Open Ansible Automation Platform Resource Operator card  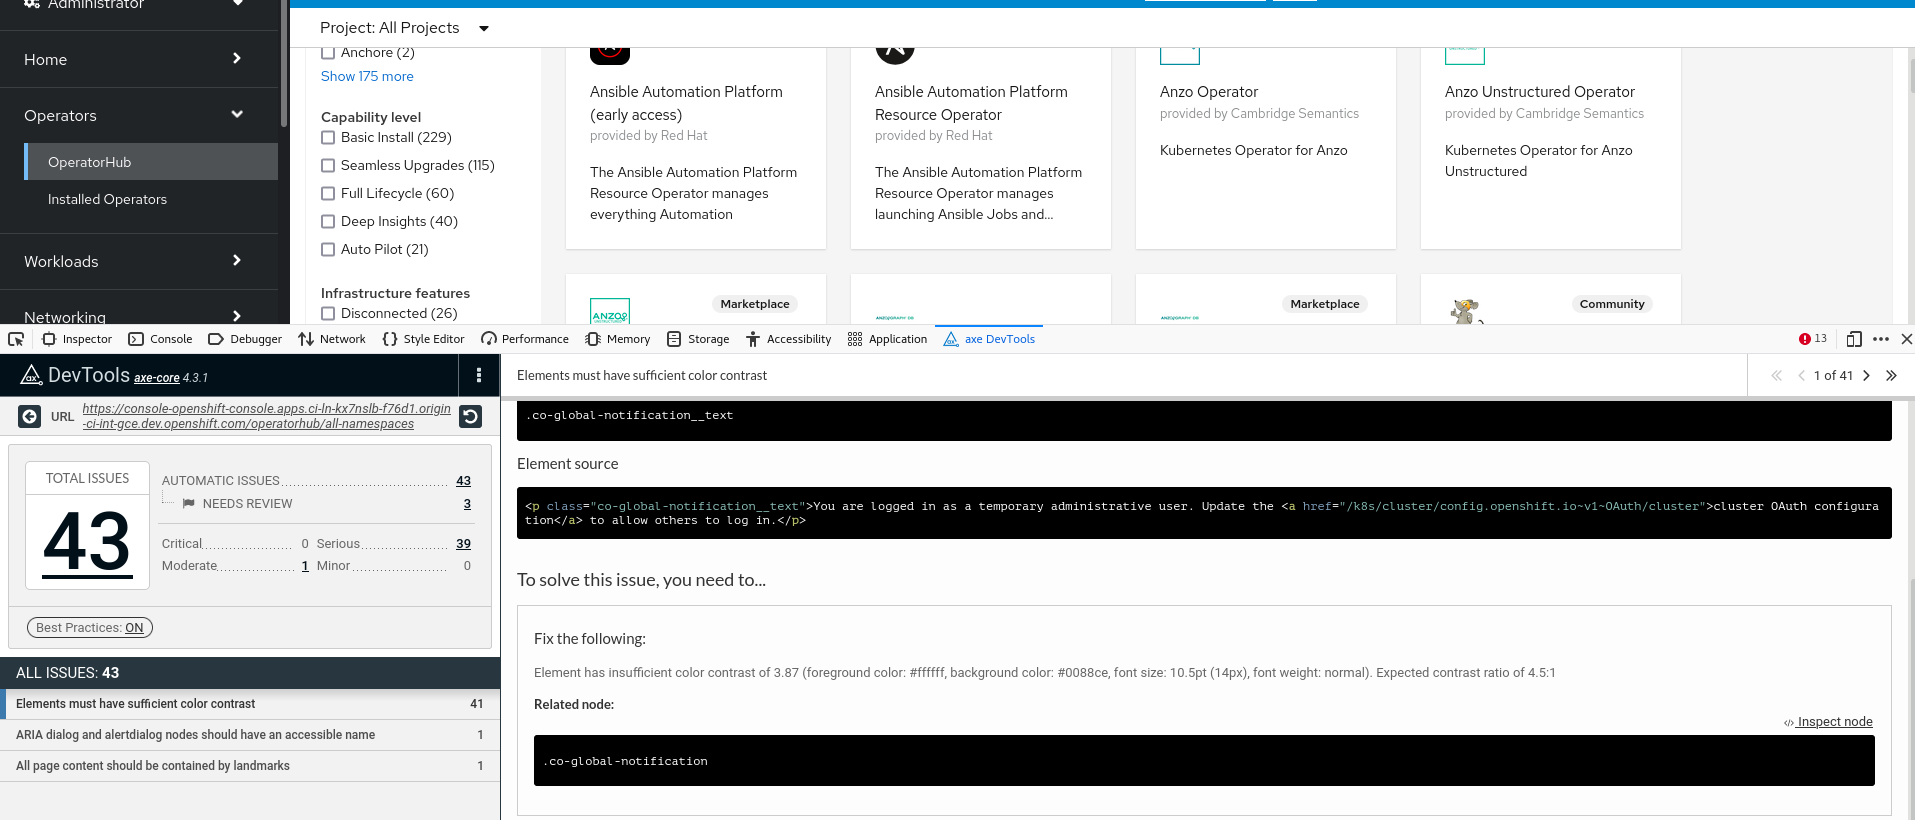(x=980, y=148)
